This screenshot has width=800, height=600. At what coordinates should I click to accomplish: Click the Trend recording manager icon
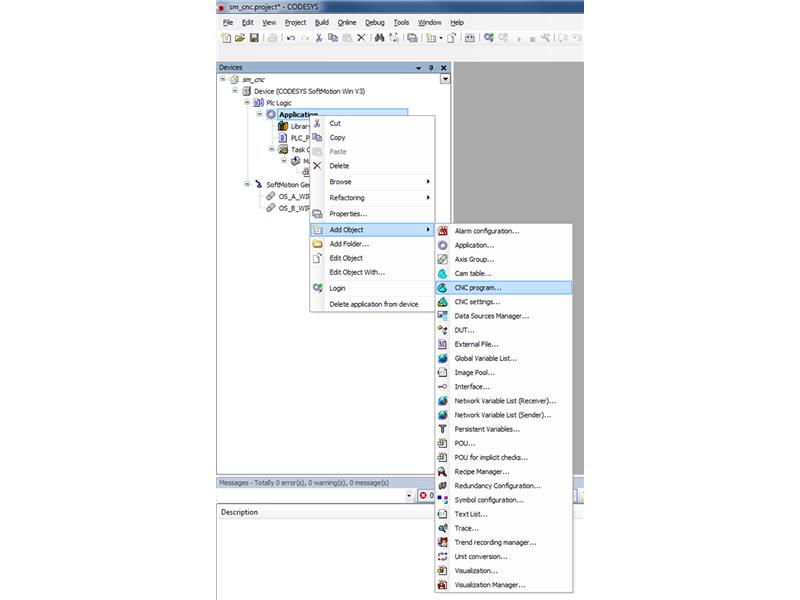click(x=443, y=542)
